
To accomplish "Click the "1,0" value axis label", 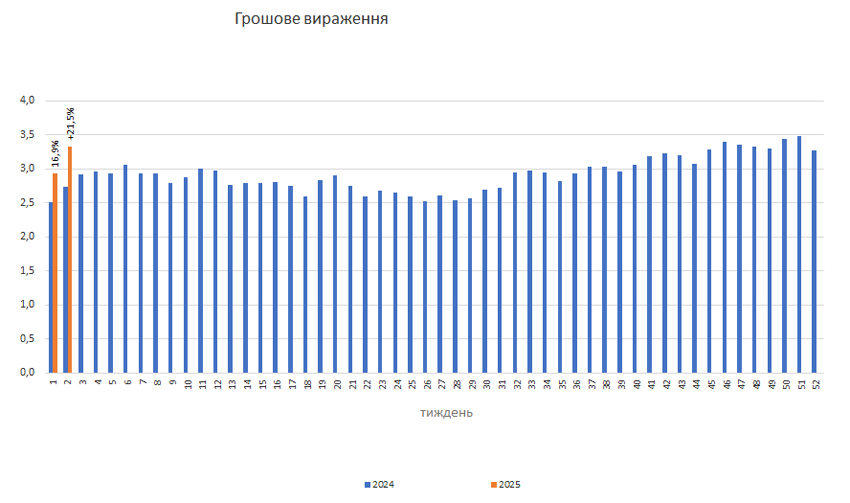I will (27, 305).
